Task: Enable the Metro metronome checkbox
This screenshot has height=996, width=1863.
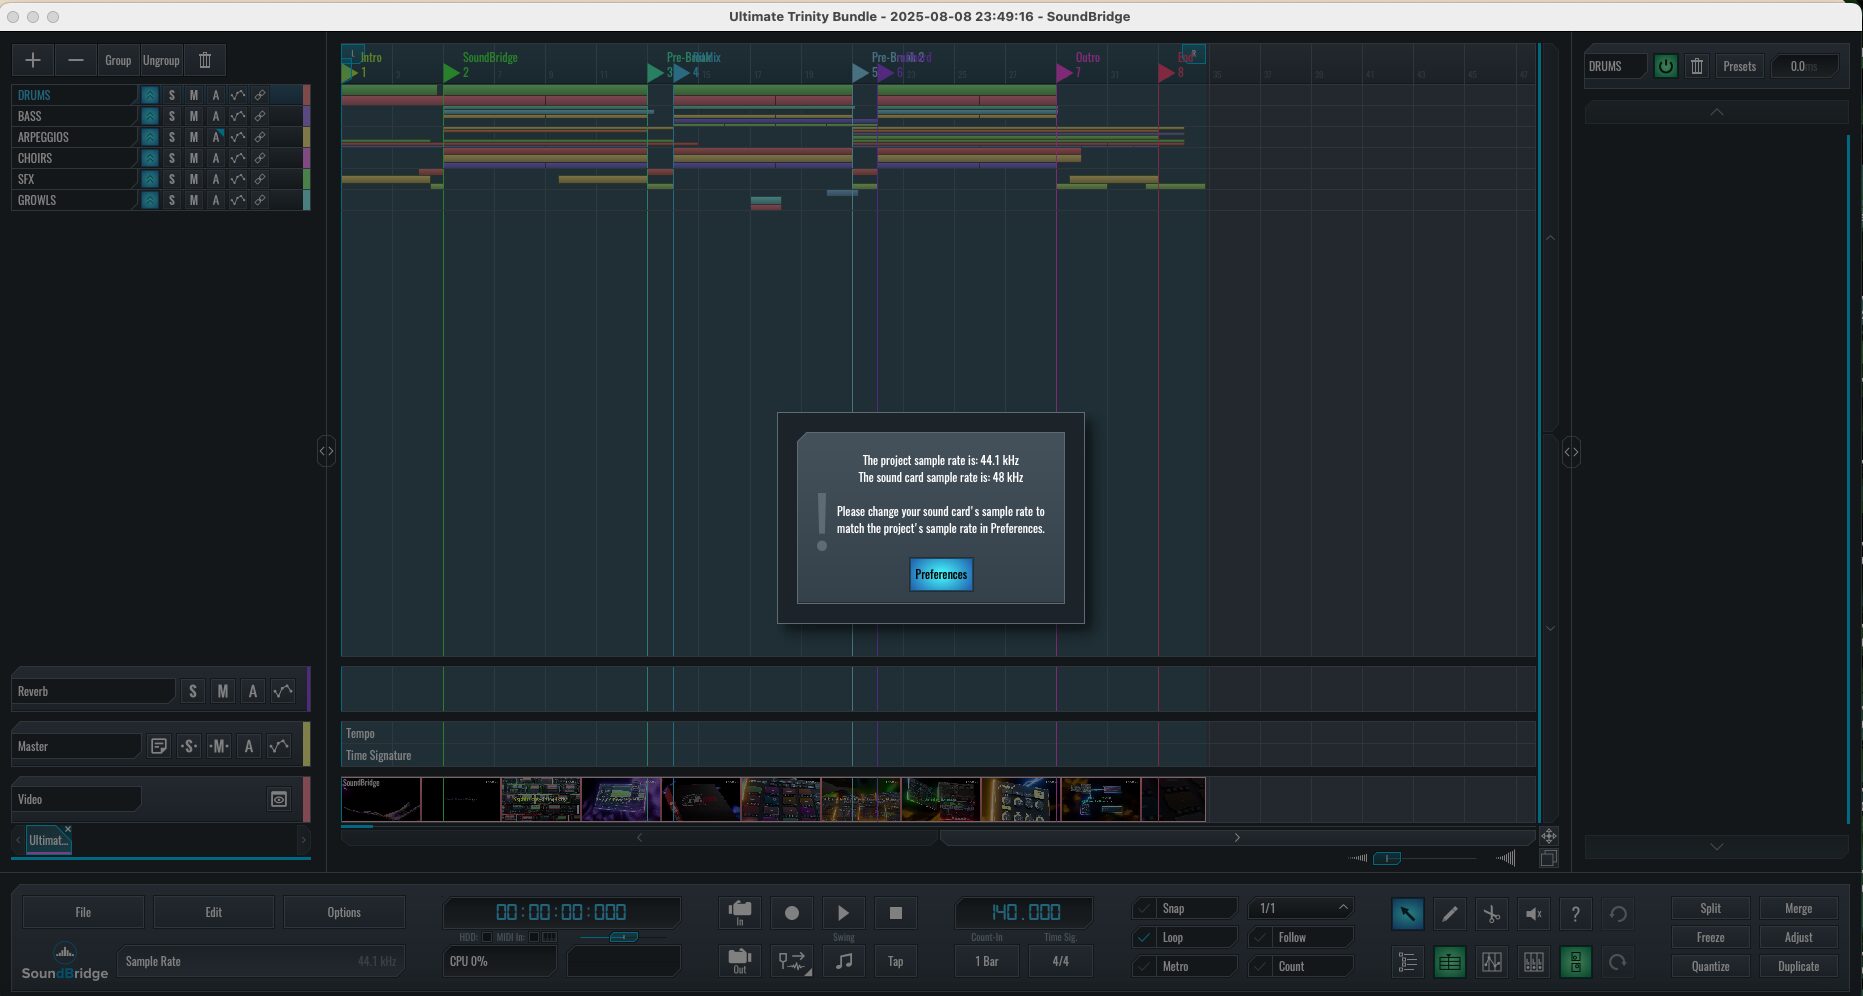Action: tap(1144, 967)
